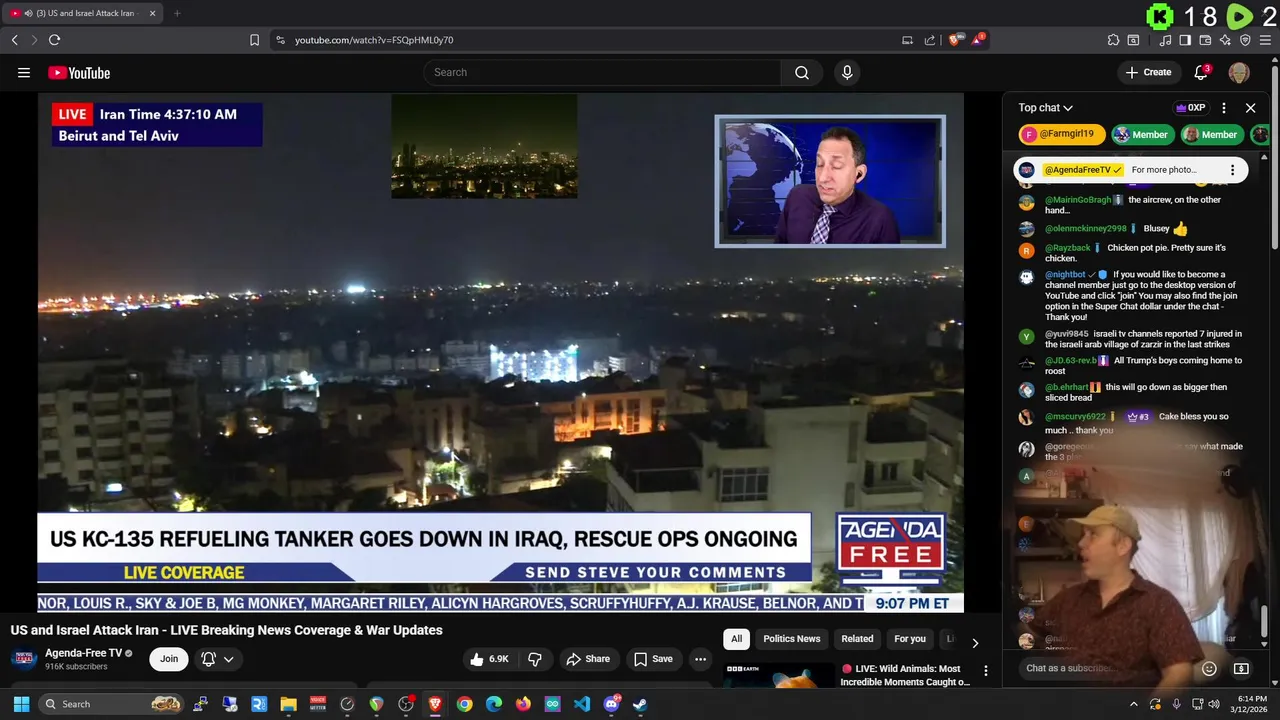Open options for the Wild Animals video
Viewport: 1280px width, 720px height.
click(985, 671)
